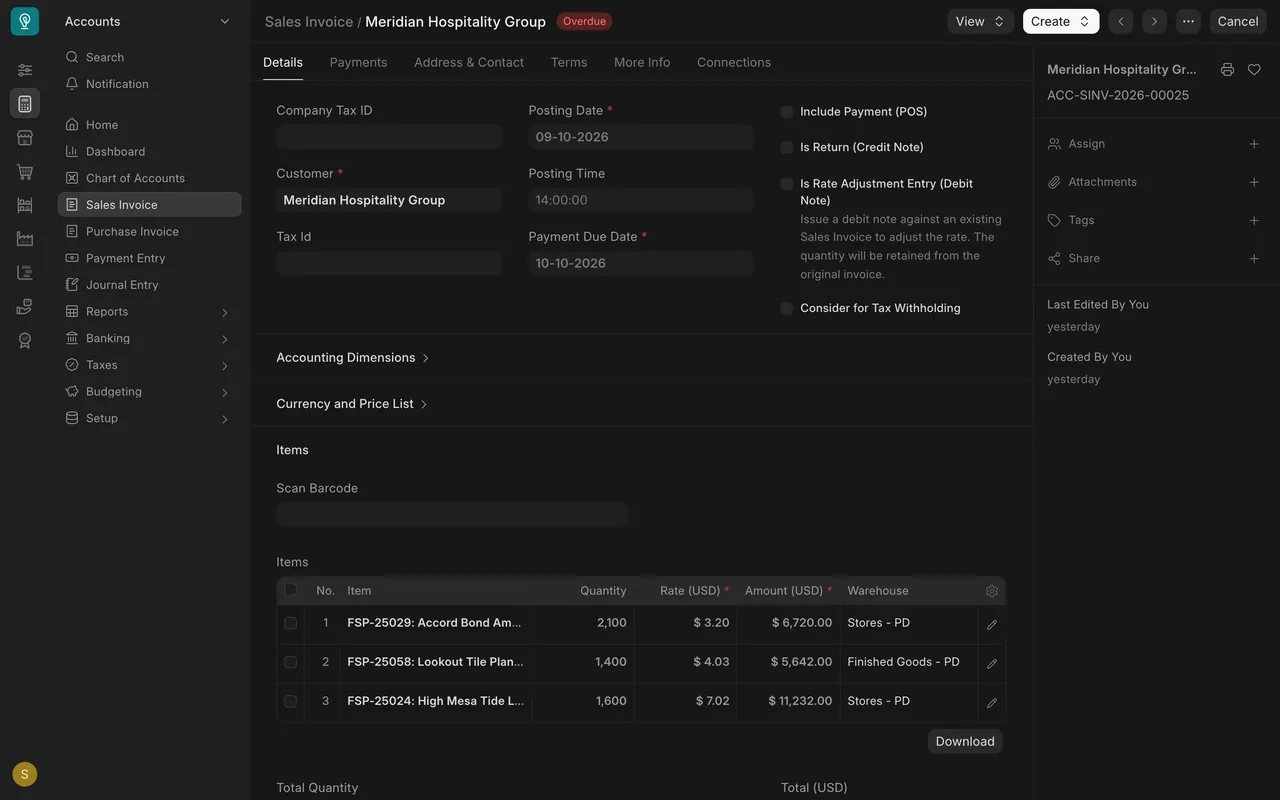The height and width of the screenshot is (800, 1280).
Task: Open the View dropdown in the header
Action: coord(980,21)
